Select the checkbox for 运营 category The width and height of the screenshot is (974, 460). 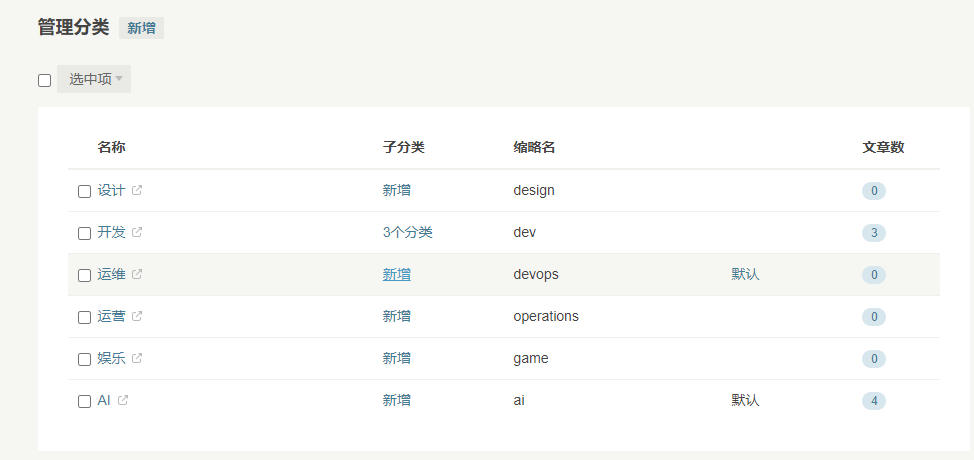(x=84, y=317)
